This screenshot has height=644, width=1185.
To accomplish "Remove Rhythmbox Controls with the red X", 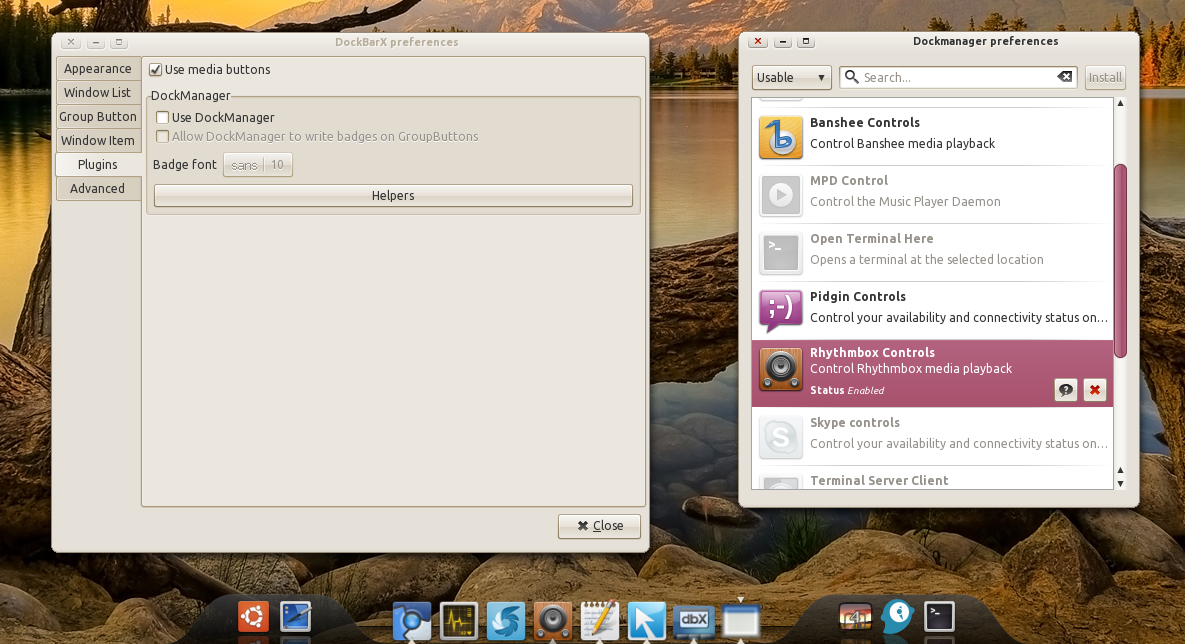I will pyautogui.click(x=1094, y=390).
